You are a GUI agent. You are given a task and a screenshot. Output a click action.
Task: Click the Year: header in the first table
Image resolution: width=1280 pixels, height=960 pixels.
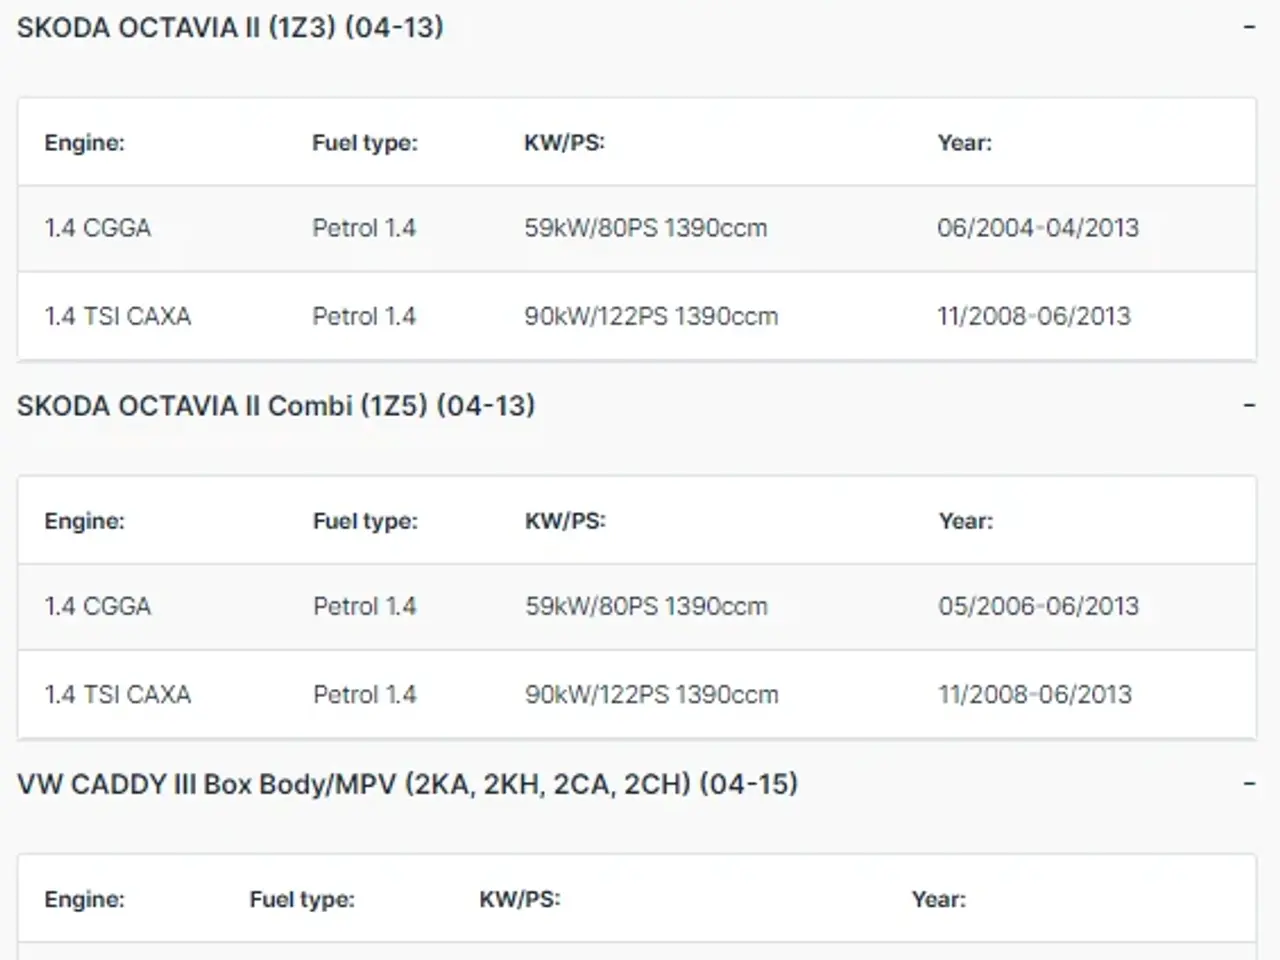pyautogui.click(x=965, y=142)
